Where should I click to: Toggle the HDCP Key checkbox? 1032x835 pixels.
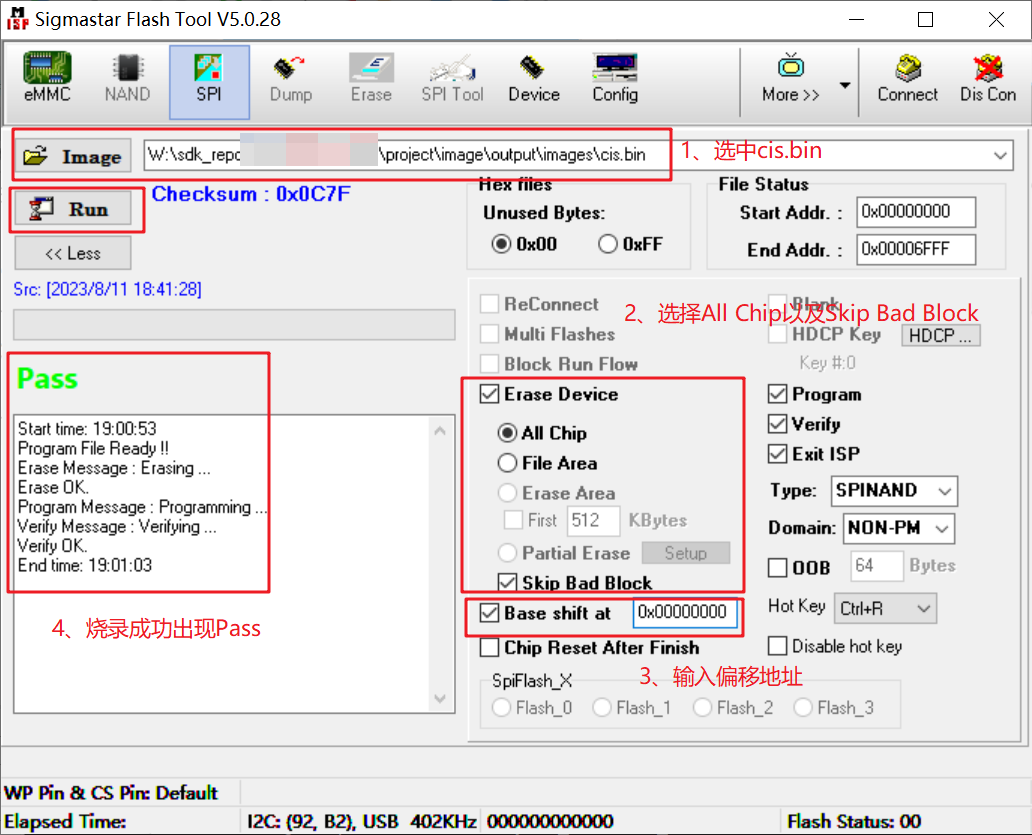pyautogui.click(x=777, y=334)
